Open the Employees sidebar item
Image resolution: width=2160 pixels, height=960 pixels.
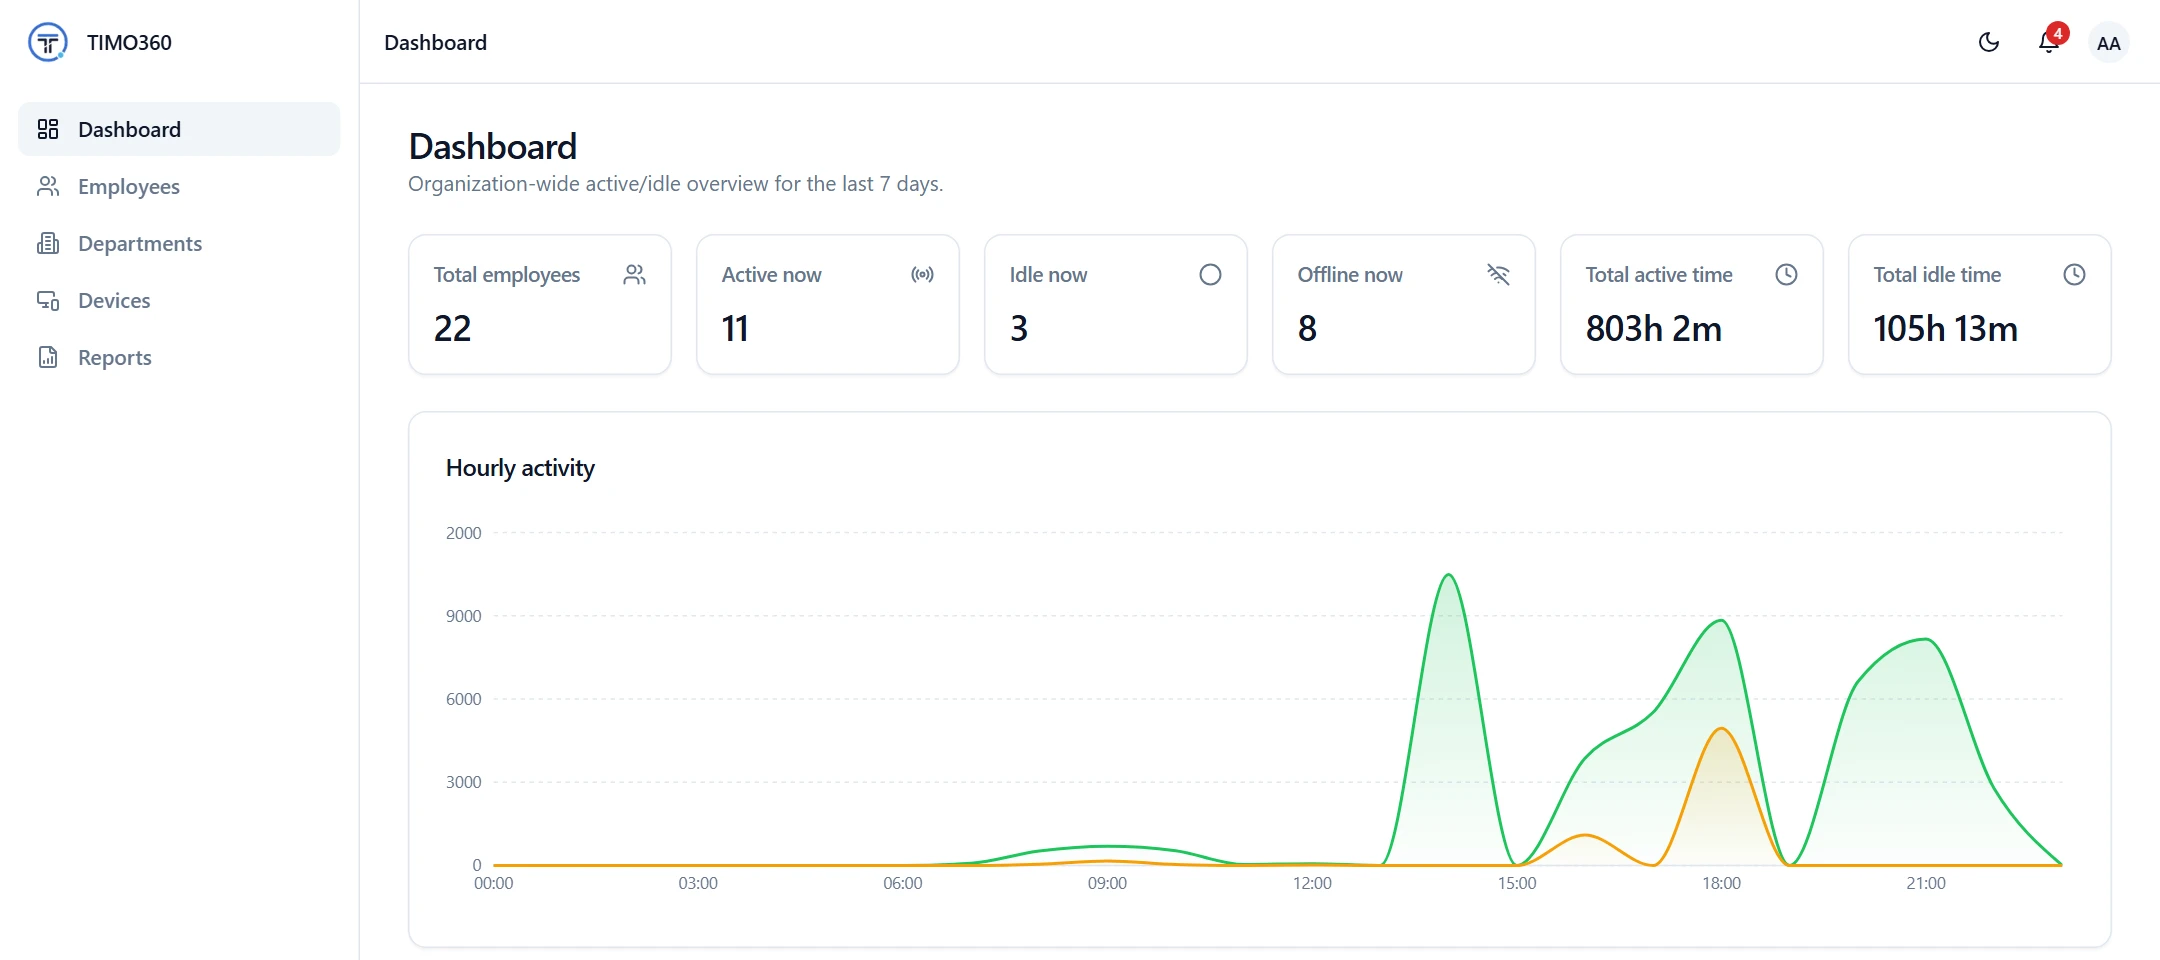(179, 186)
